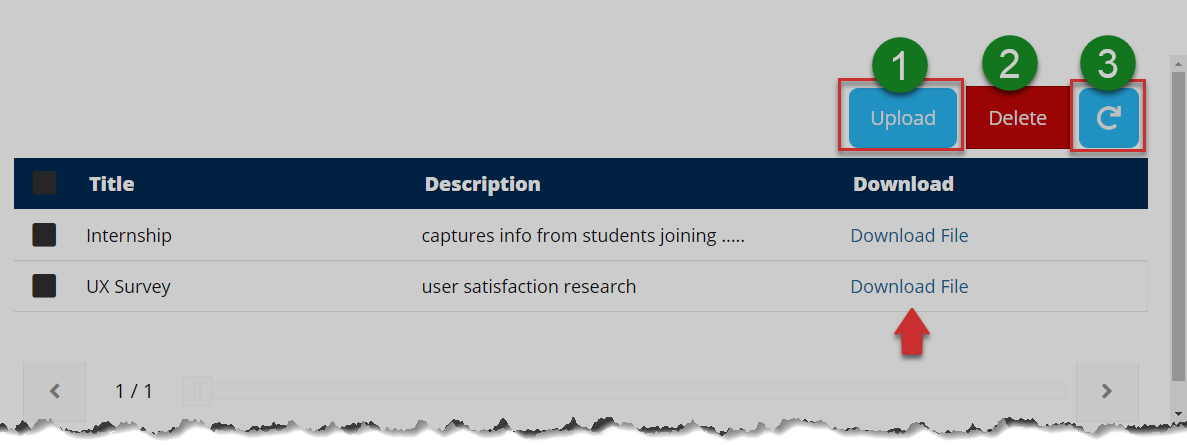Image resolution: width=1187 pixels, height=445 pixels.
Task: Click the green number 1 badge
Action: [x=901, y=66]
